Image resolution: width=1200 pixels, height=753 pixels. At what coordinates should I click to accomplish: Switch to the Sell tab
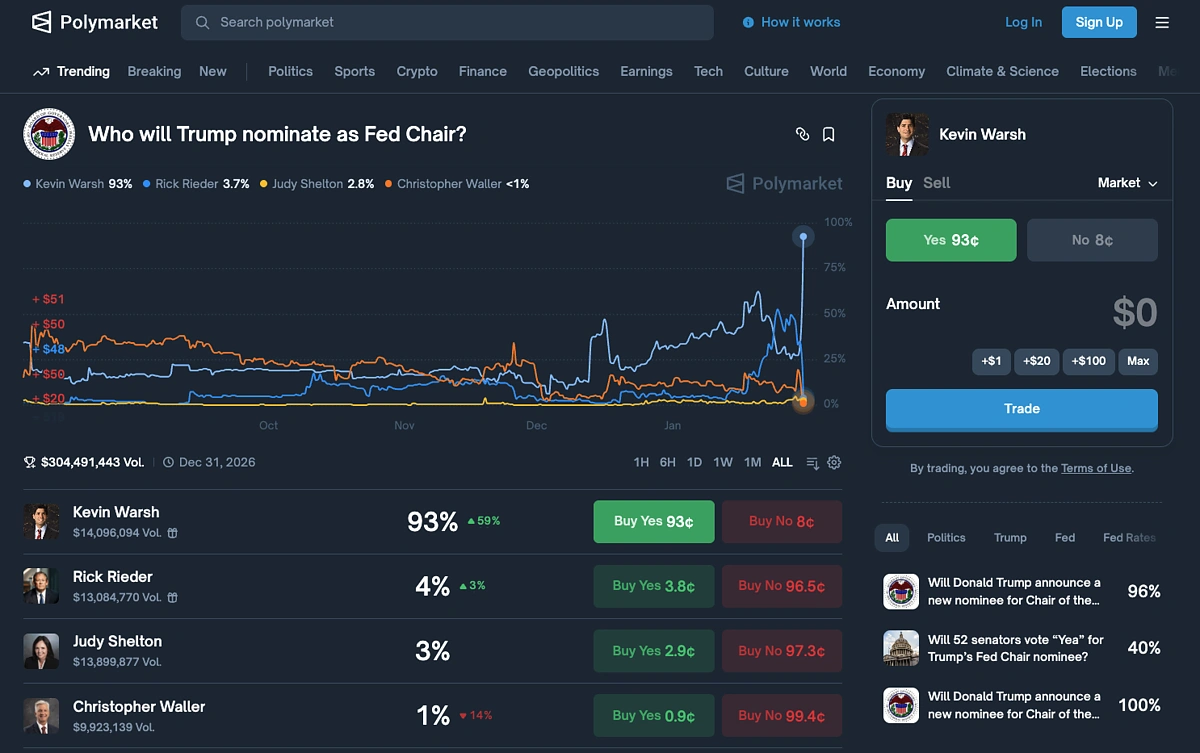tap(936, 183)
